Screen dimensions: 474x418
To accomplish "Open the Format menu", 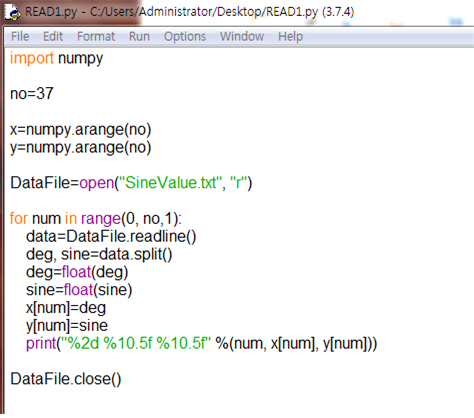I will click(x=96, y=36).
